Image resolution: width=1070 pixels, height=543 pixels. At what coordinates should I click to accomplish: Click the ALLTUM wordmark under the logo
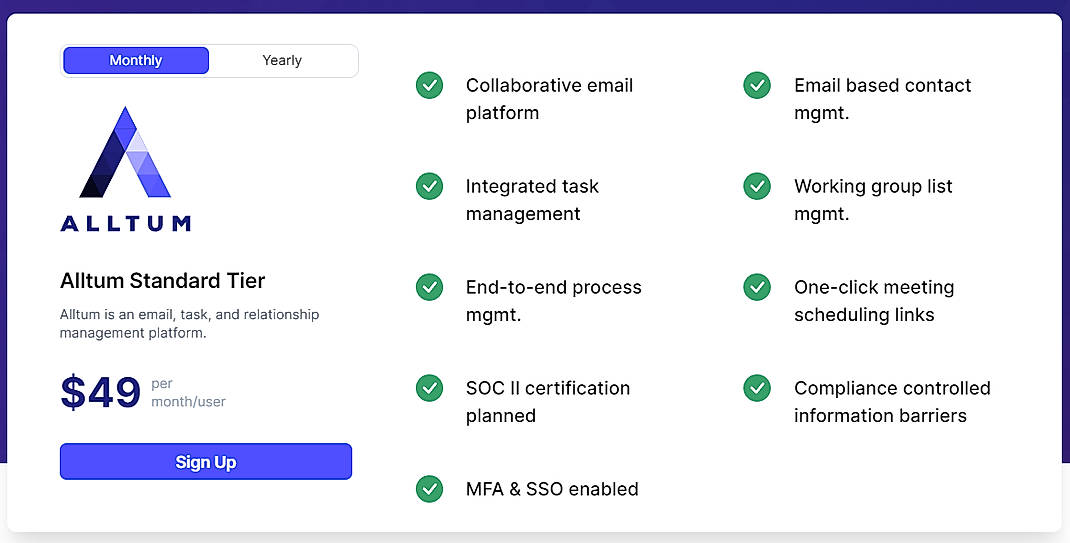[126, 223]
